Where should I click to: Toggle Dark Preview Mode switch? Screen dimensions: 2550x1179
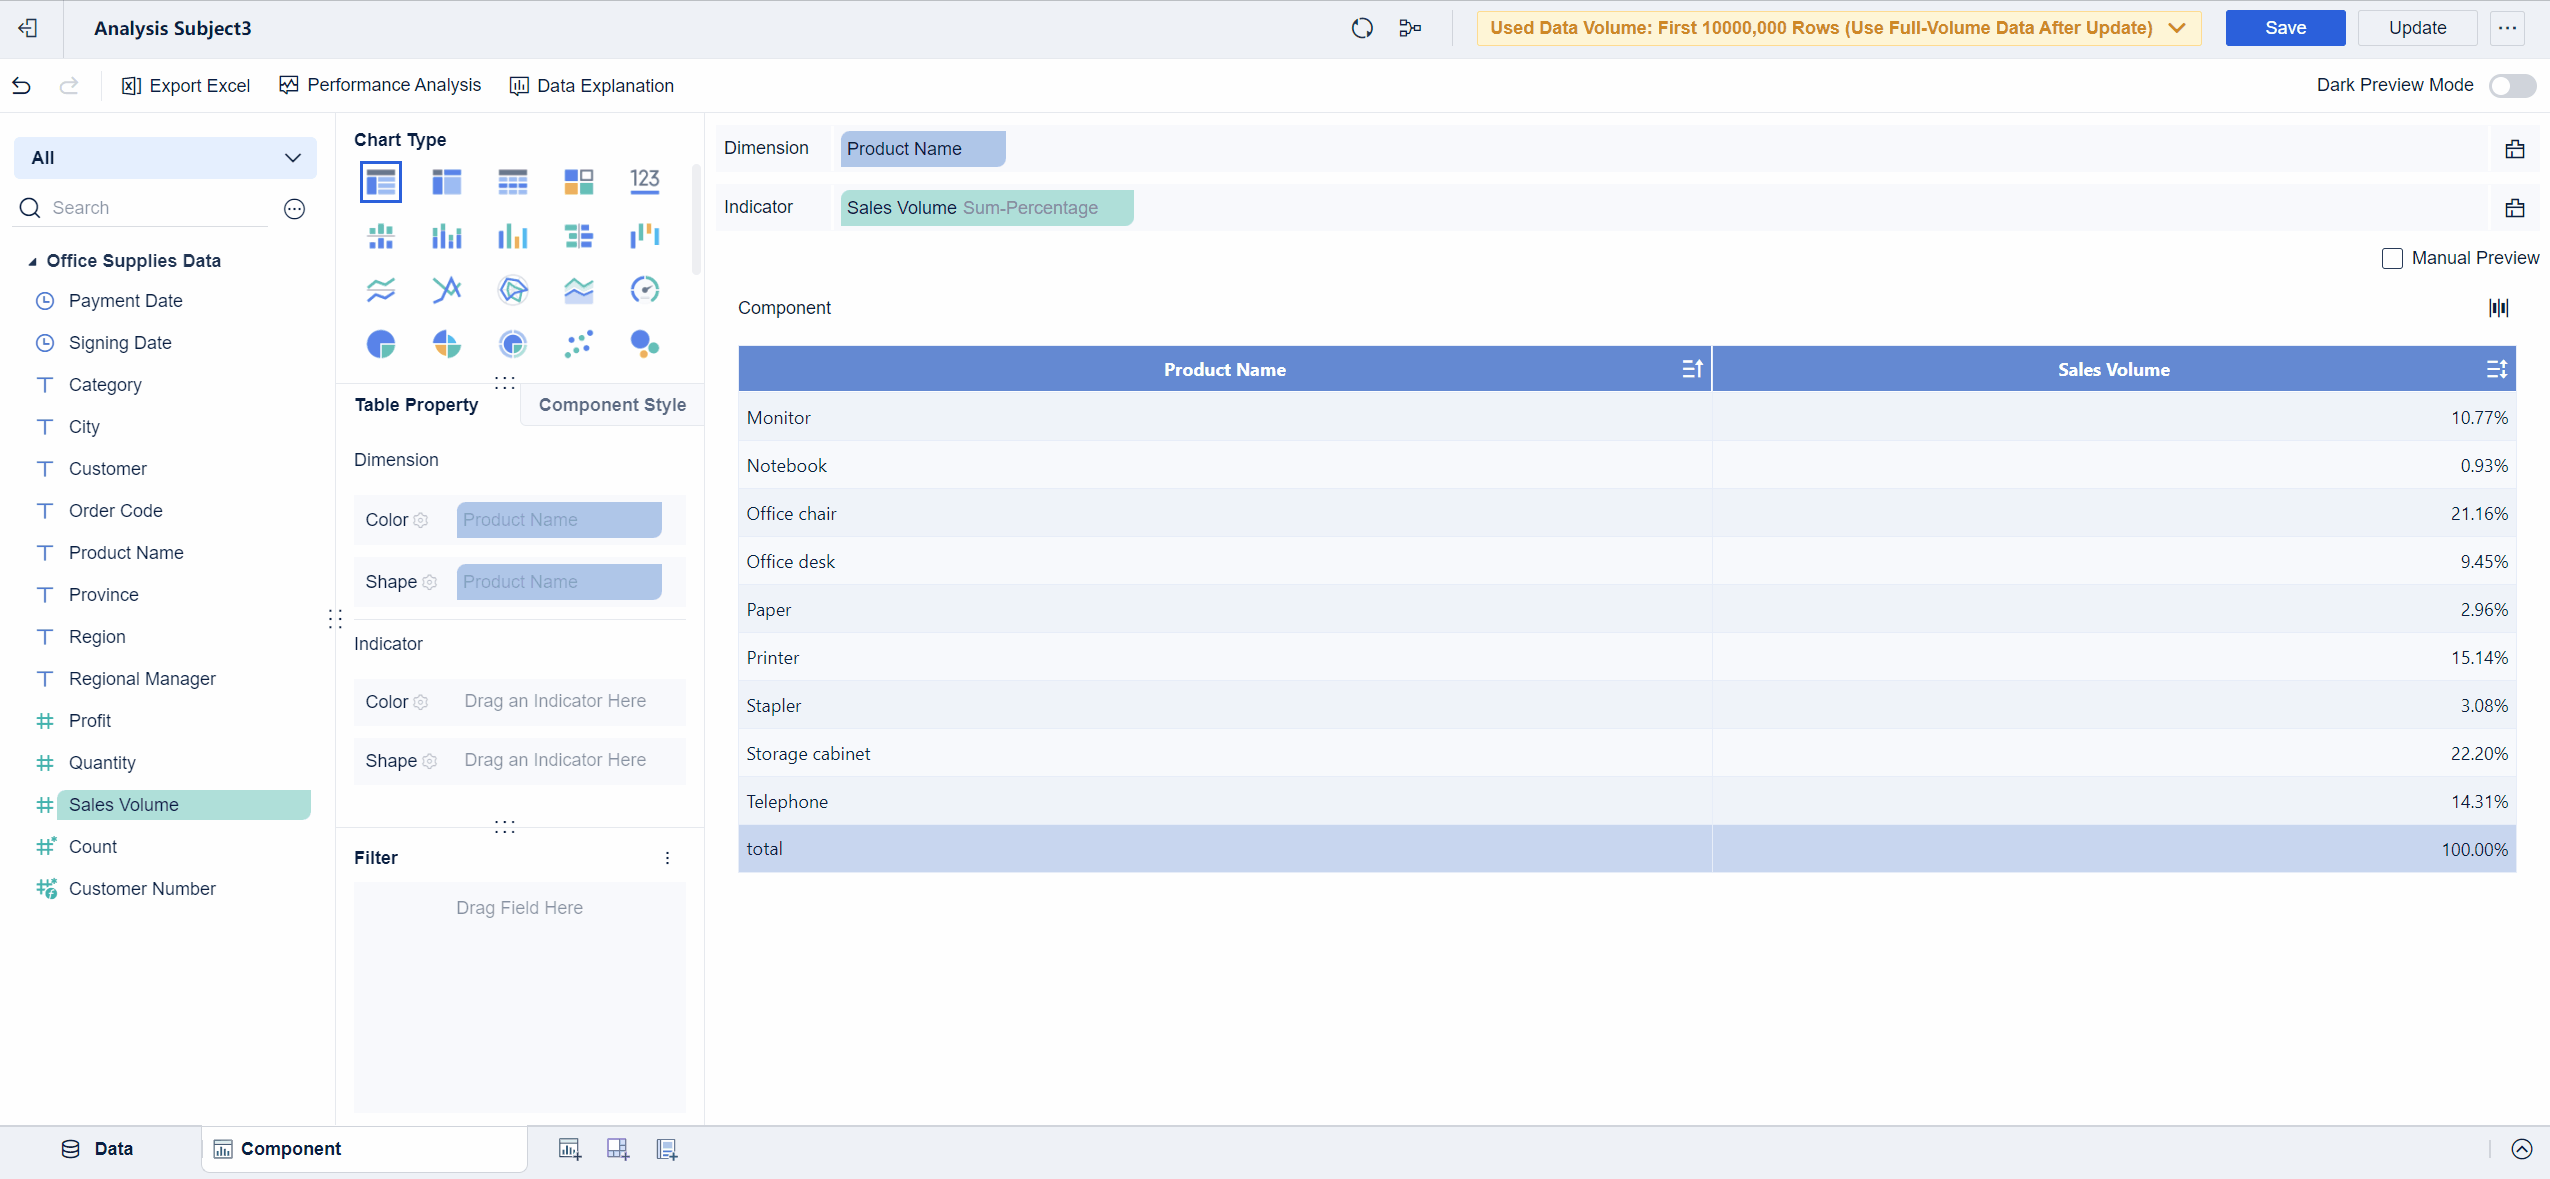[x=2511, y=86]
